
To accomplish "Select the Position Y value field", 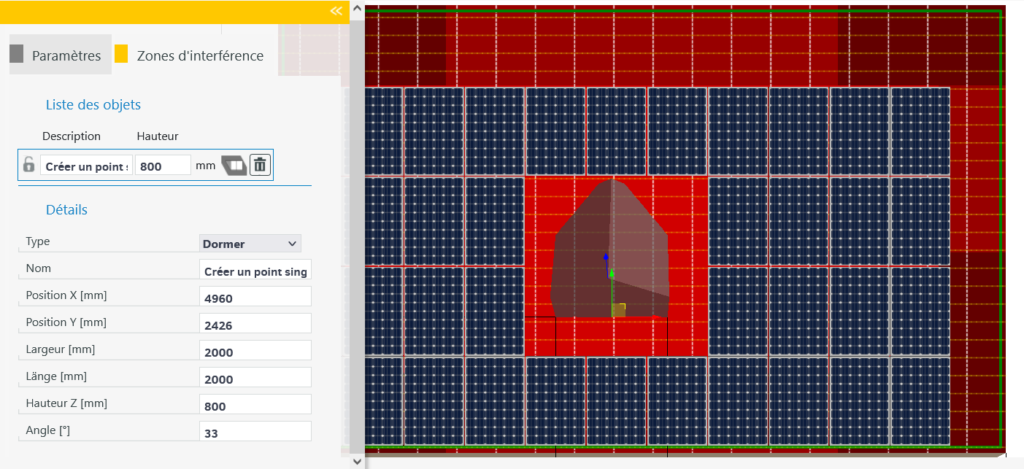I will (256, 325).
